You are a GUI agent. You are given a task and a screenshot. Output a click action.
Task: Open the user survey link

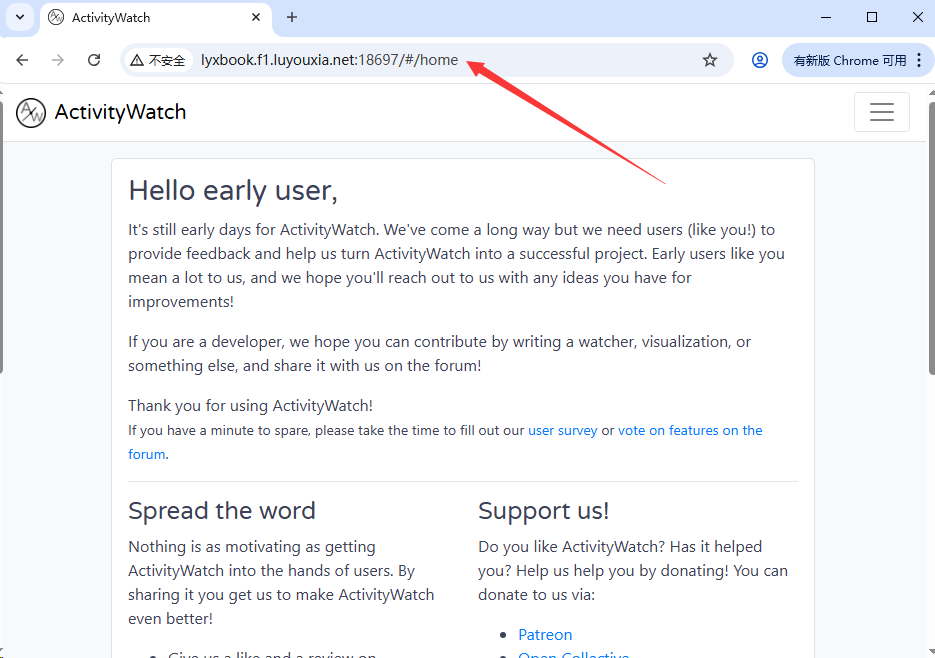(562, 431)
